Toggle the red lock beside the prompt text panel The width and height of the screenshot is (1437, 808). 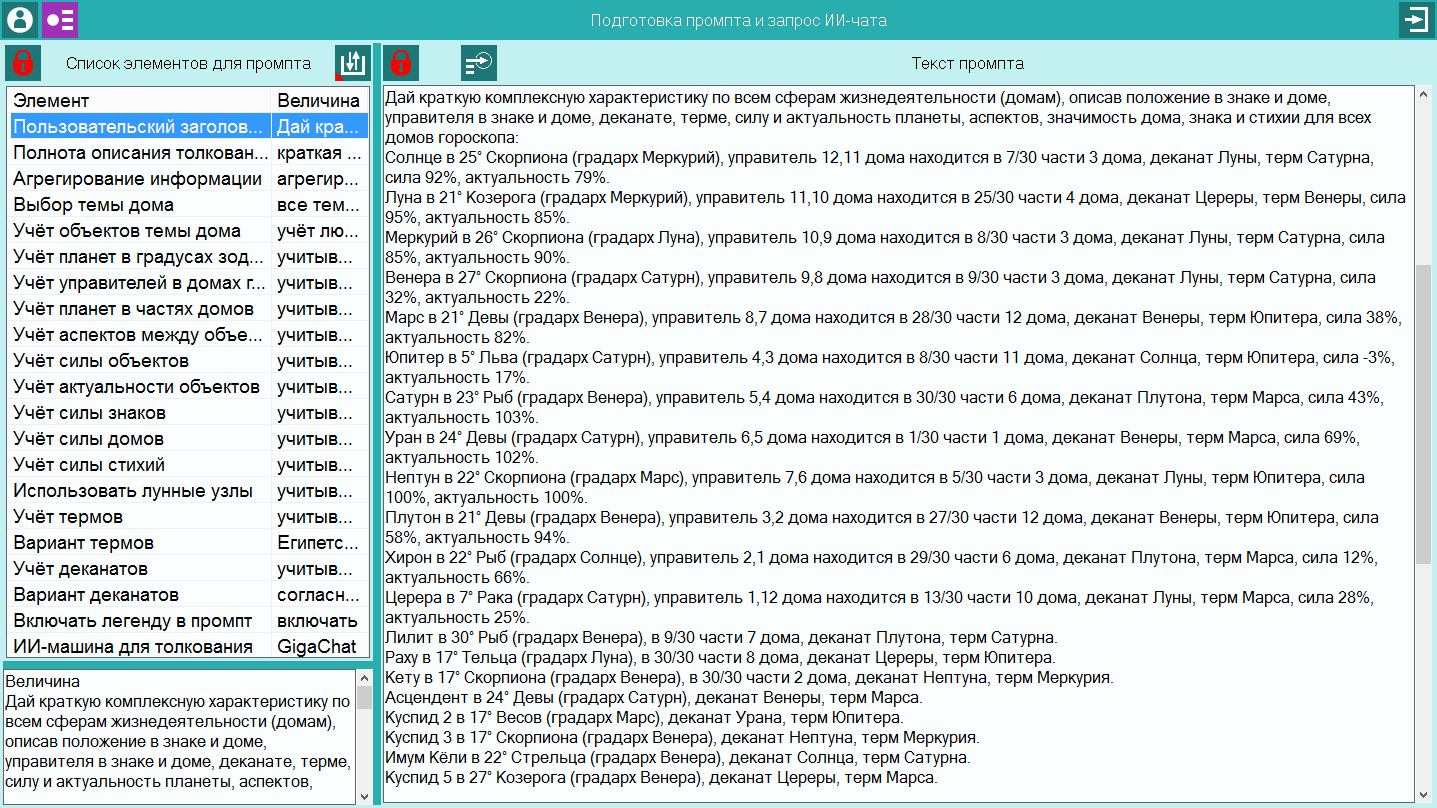[401, 63]
